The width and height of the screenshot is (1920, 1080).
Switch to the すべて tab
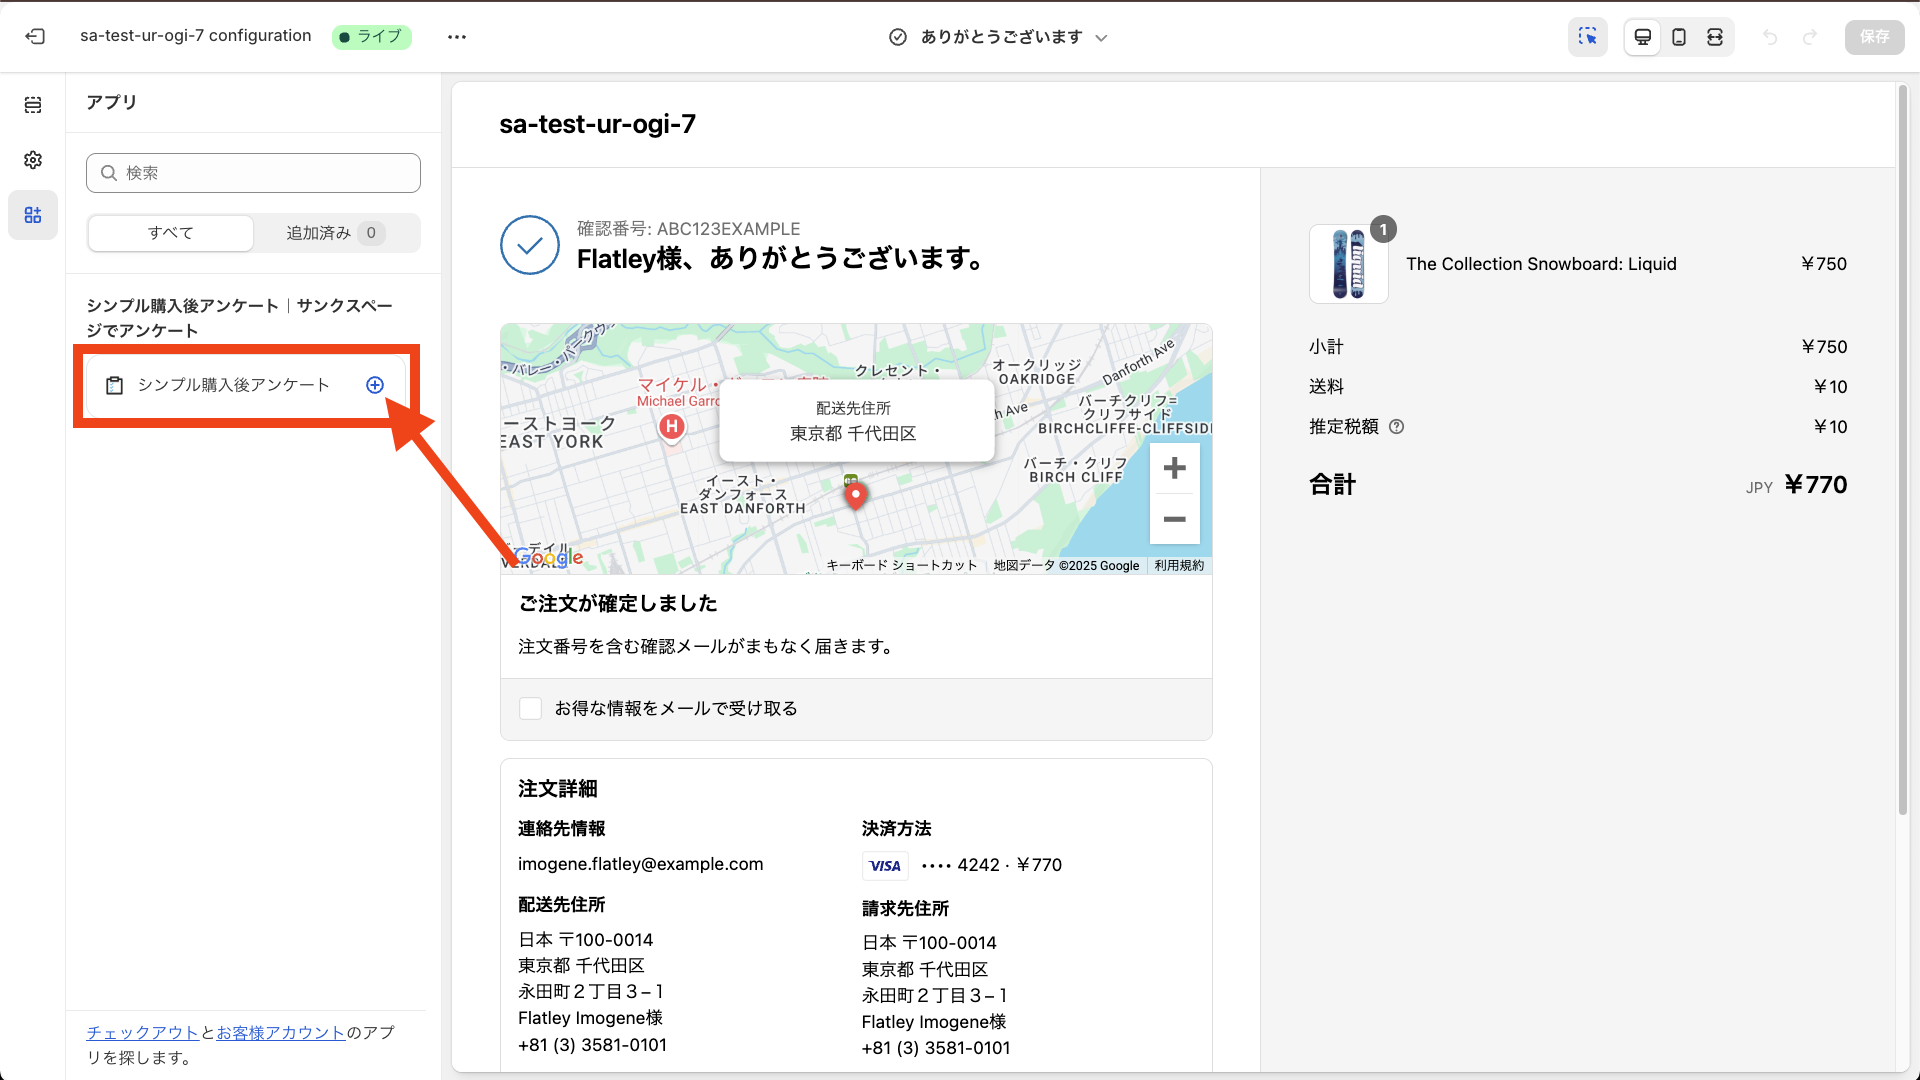click(170, 233)
